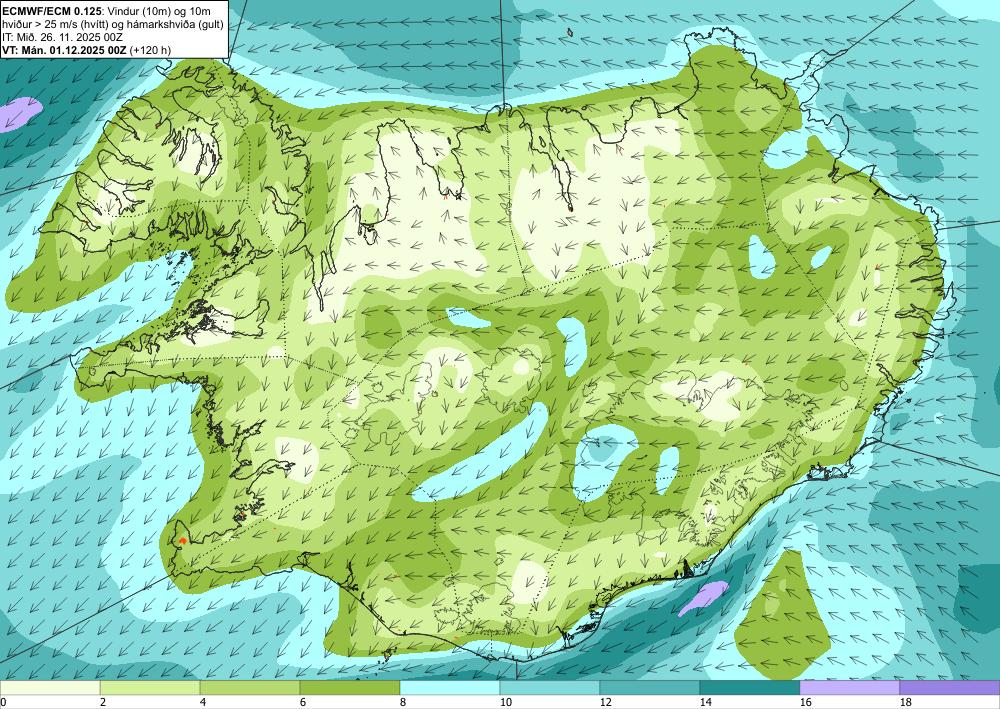Click the purple wind patch at the northwest edge
Screen dimensions: 1000x709
pos(19,113)
